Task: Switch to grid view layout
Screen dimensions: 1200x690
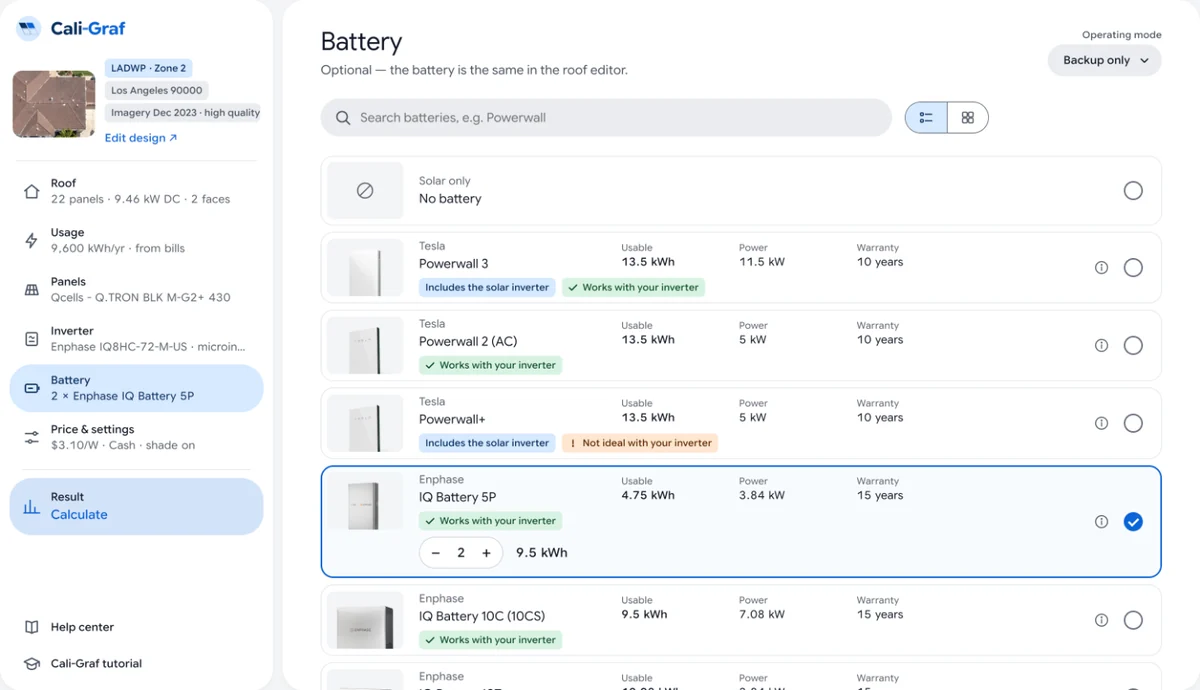Action: 967,117
